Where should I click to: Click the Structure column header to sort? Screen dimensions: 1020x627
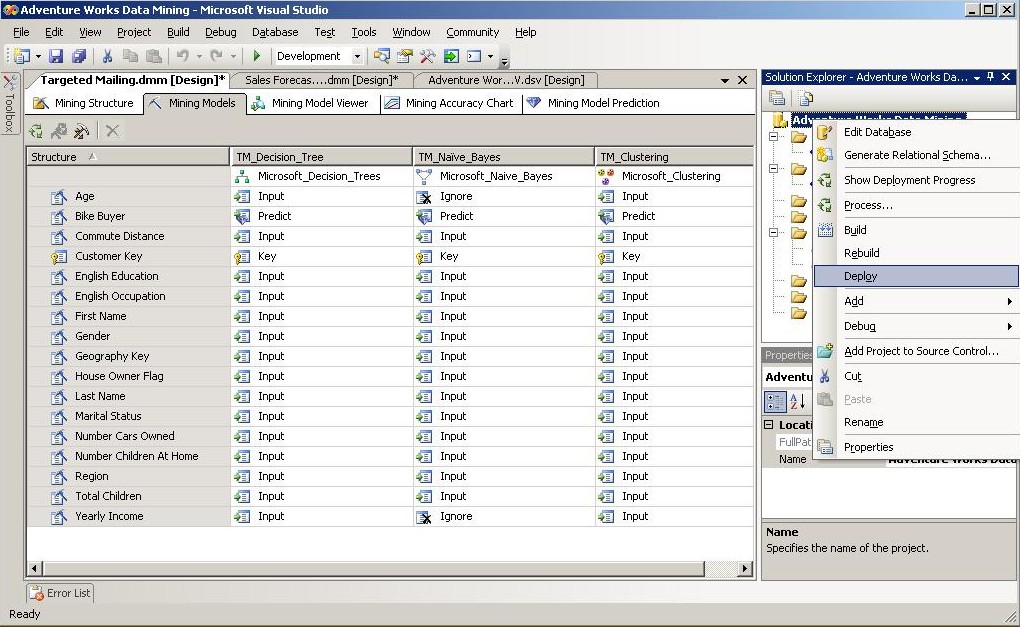click(x=128, y=157)
